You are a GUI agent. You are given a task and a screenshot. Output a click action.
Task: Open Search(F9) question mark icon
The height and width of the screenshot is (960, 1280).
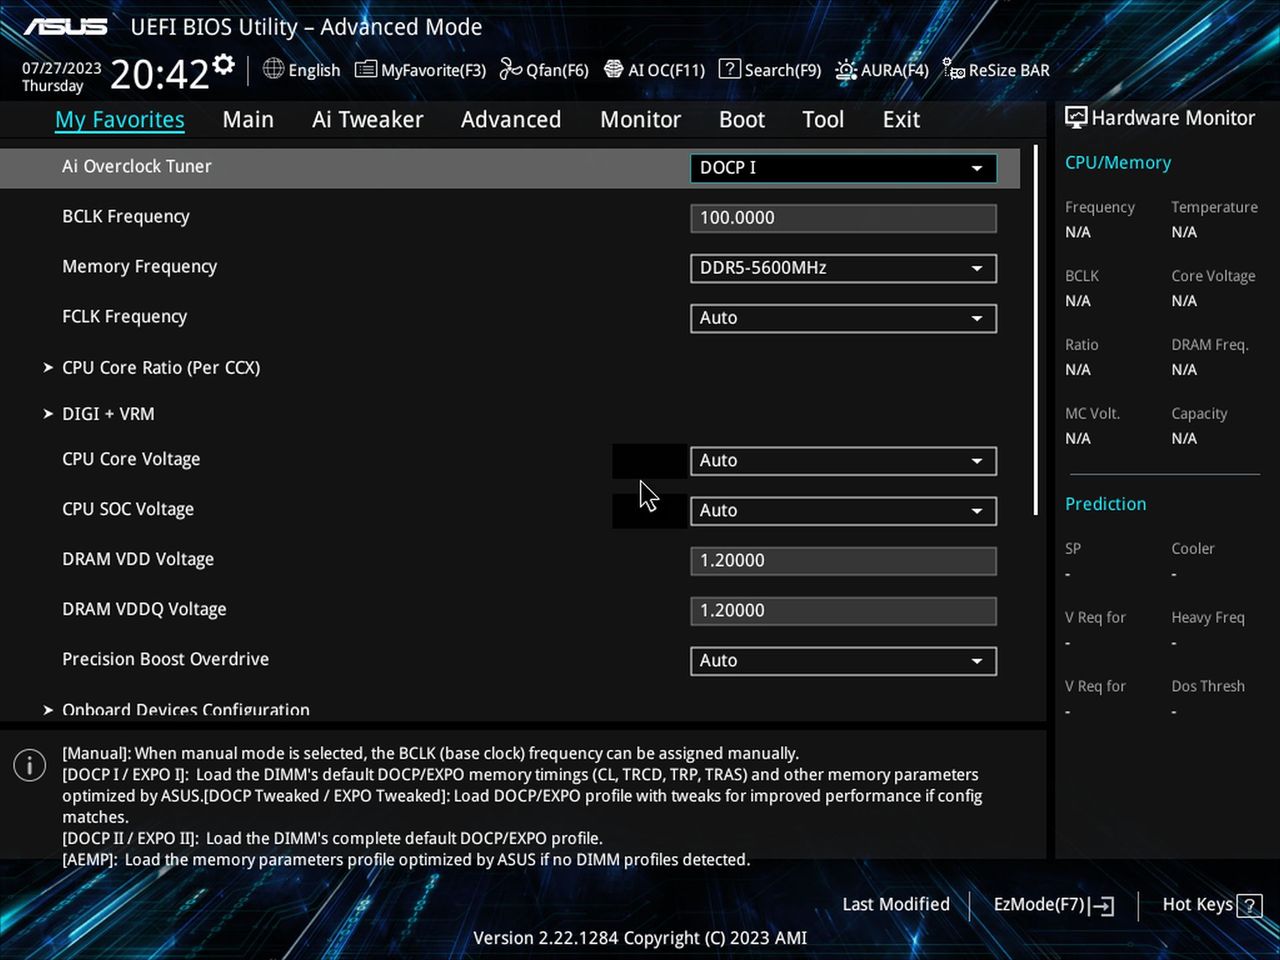(730, 69)
